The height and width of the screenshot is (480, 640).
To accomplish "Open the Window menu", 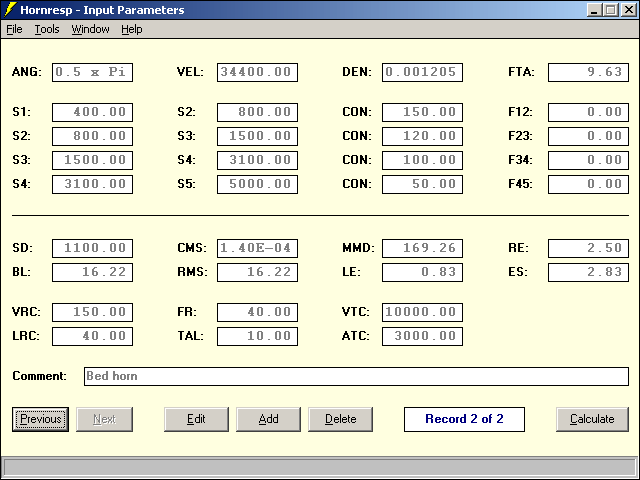I will coord(90,29).
